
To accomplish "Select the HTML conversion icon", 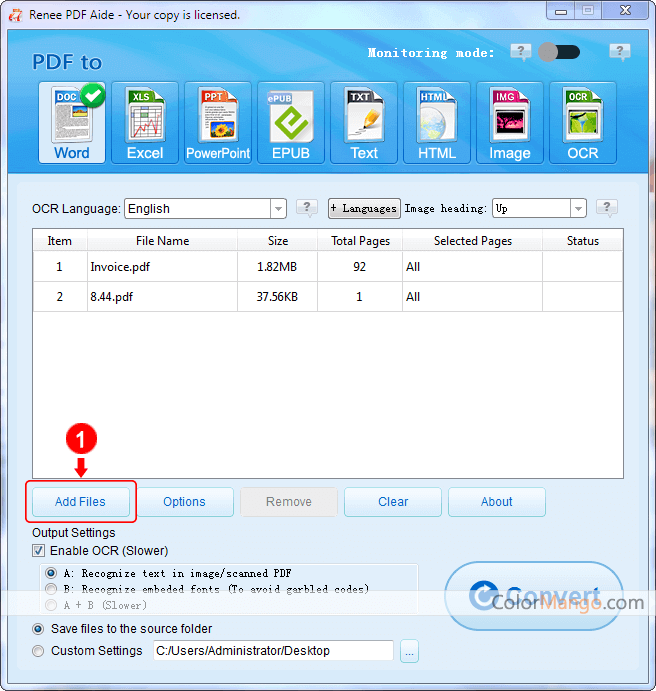I will pyautogui.click(x=437, y=123).
